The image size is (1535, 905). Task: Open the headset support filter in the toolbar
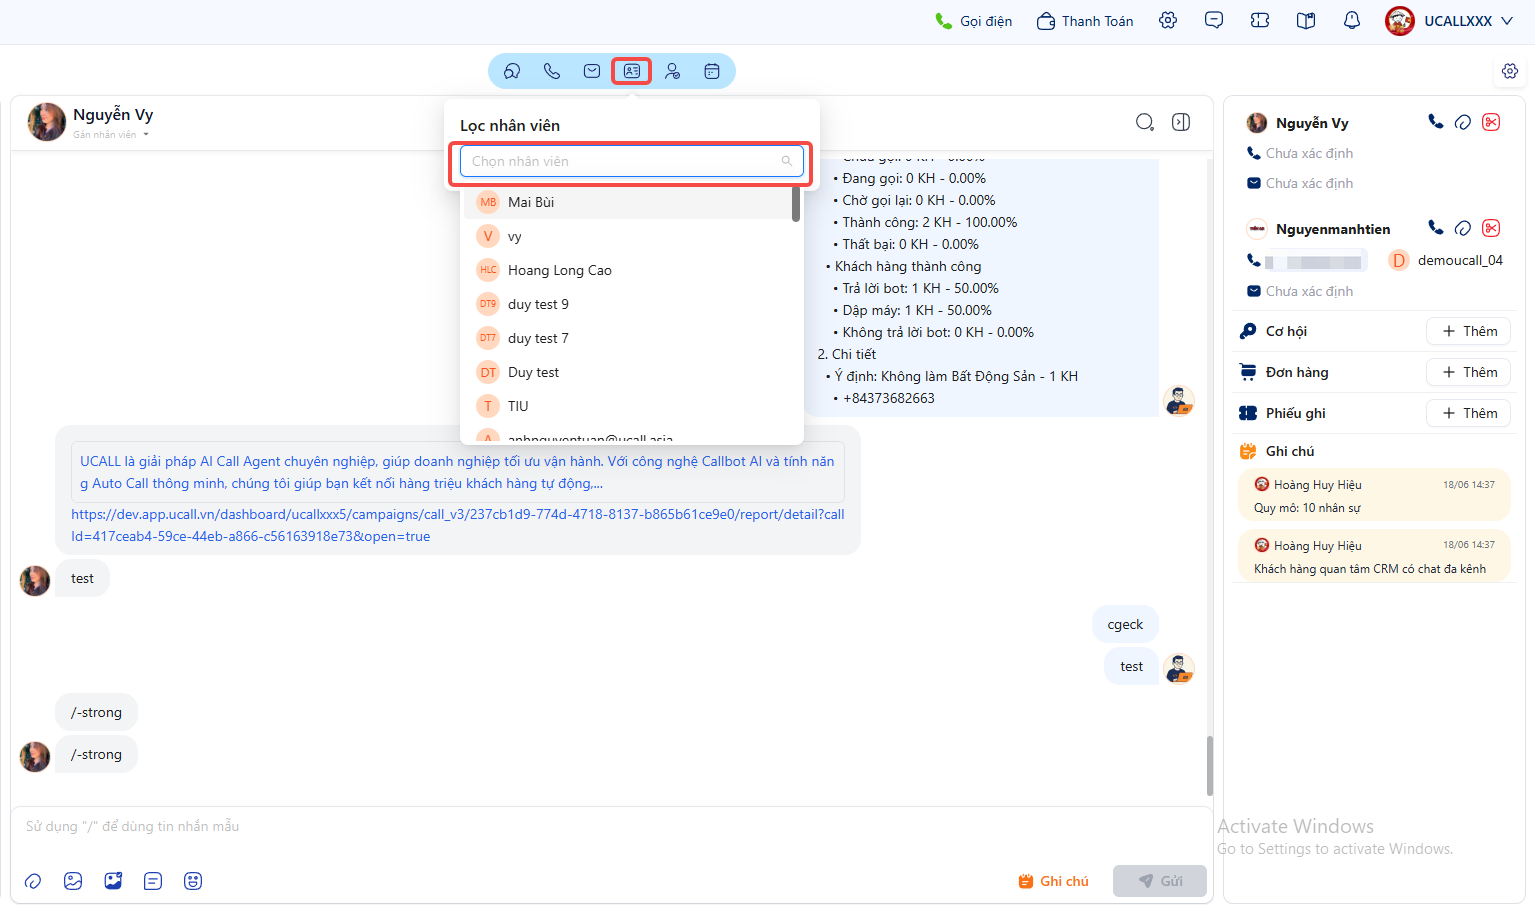coord(512,71)
